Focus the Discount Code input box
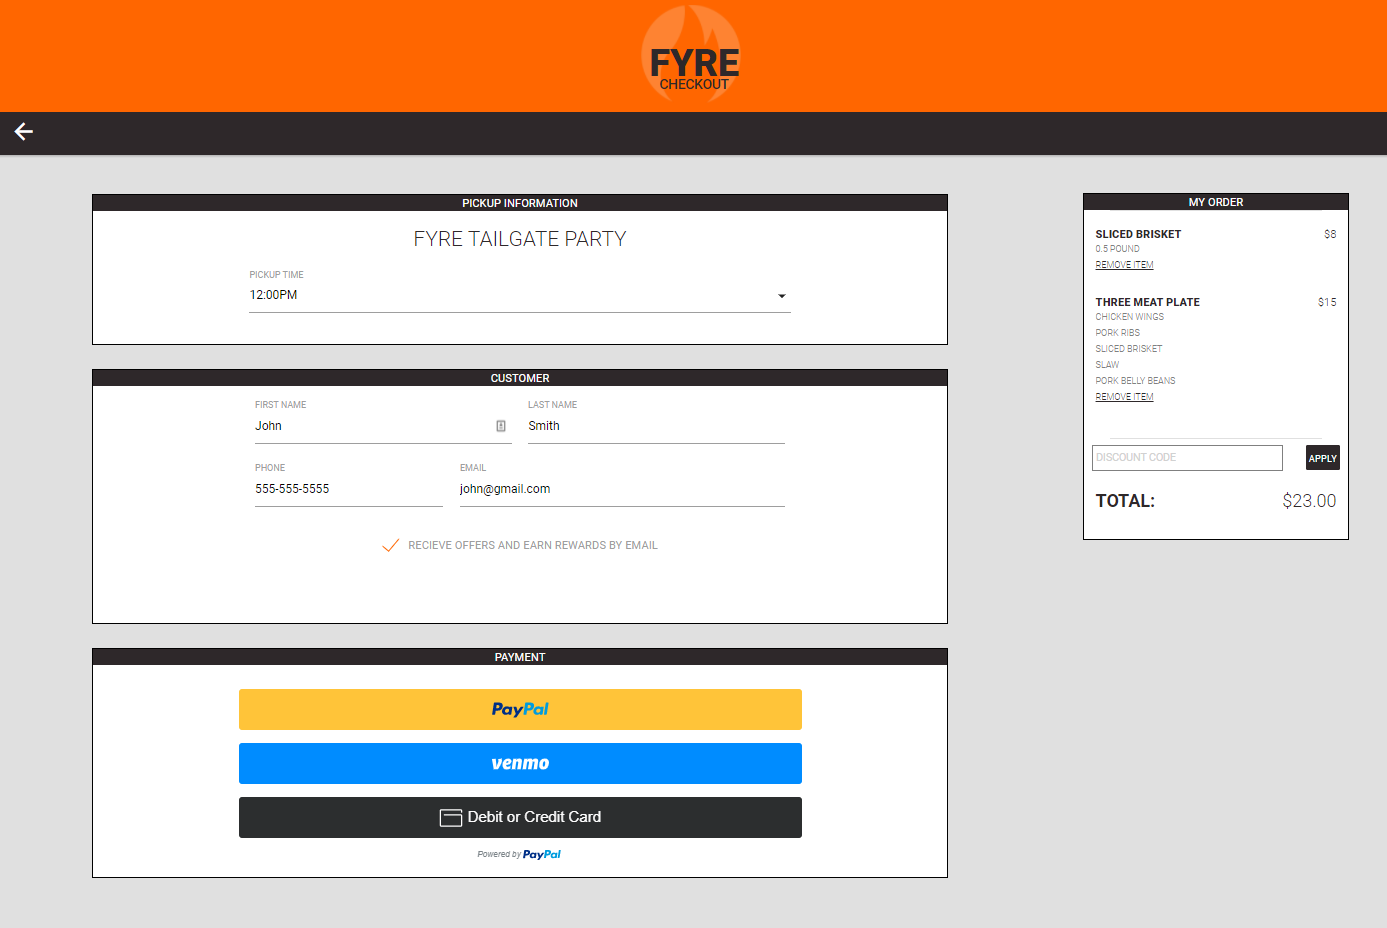Image resolution: width=1387 pixels, height=928 pixels. point(1187,458)
